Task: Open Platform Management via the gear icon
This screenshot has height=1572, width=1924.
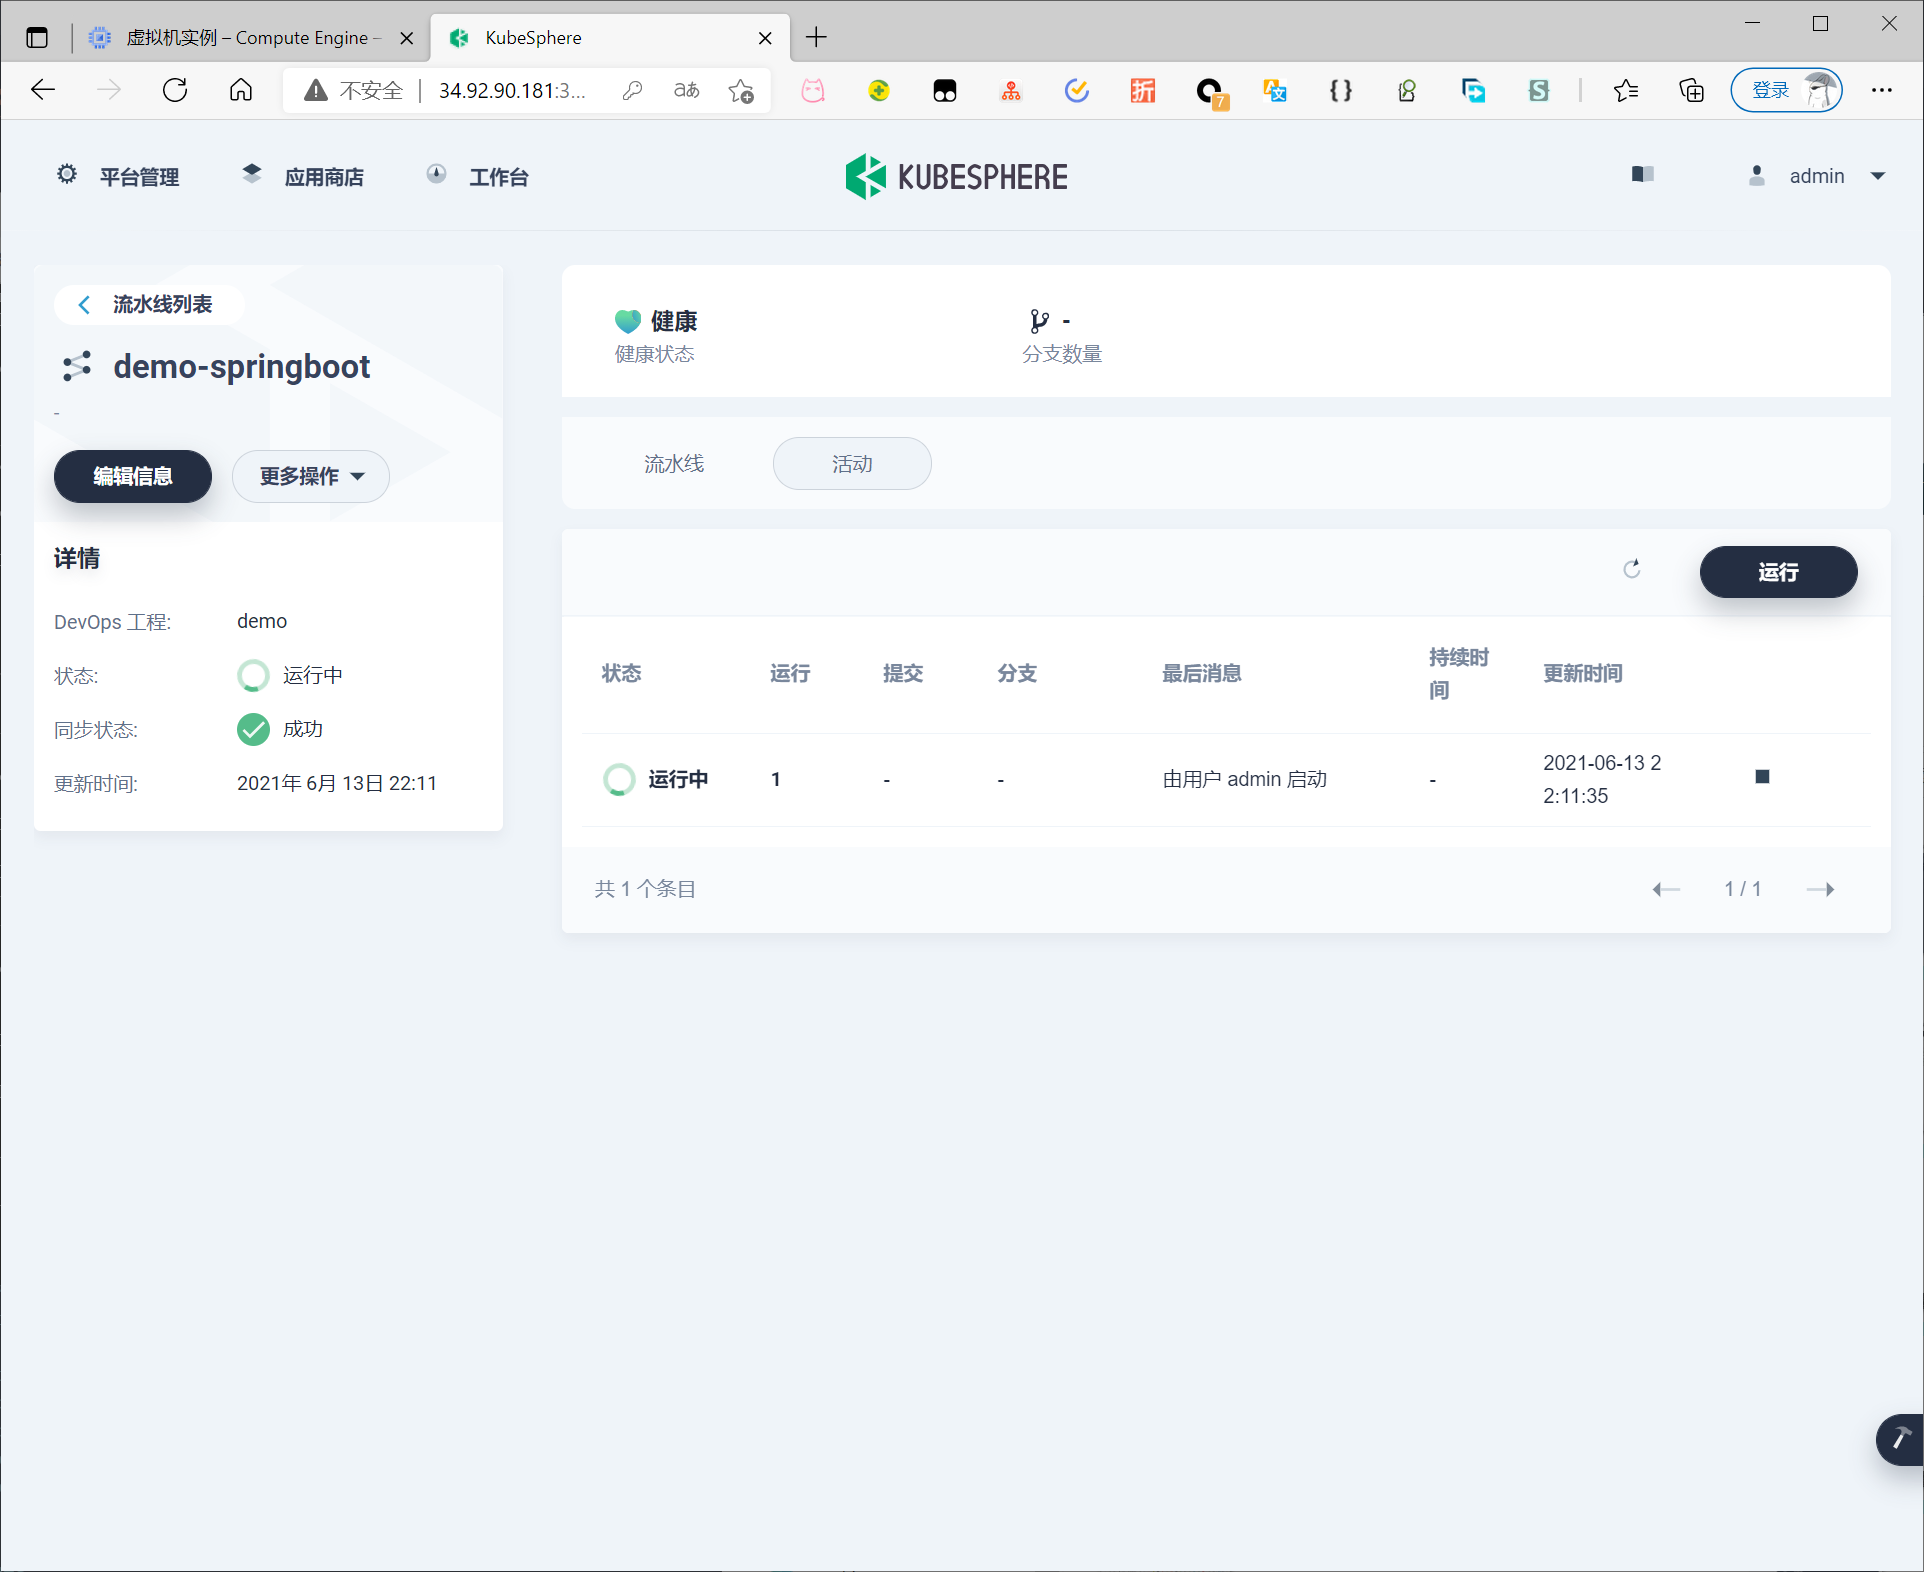Action: point(67,175)
